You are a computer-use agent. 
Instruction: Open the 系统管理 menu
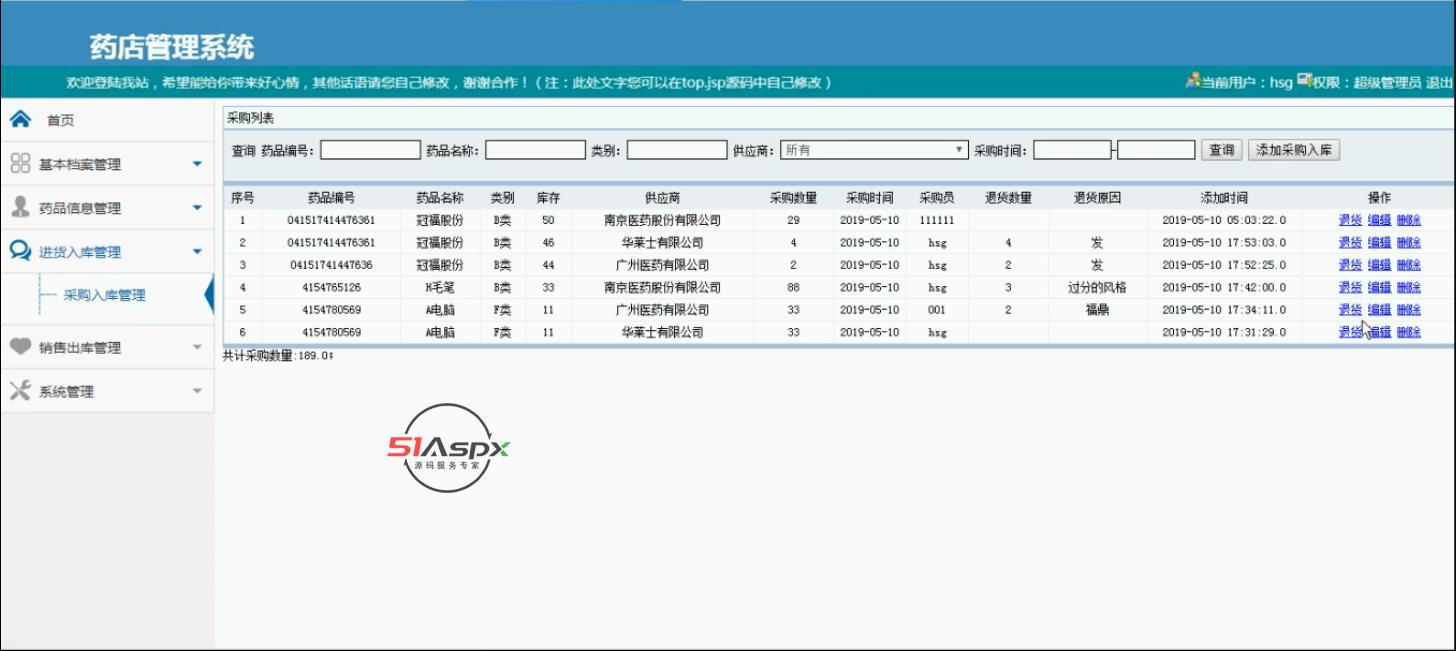[107, 392]
